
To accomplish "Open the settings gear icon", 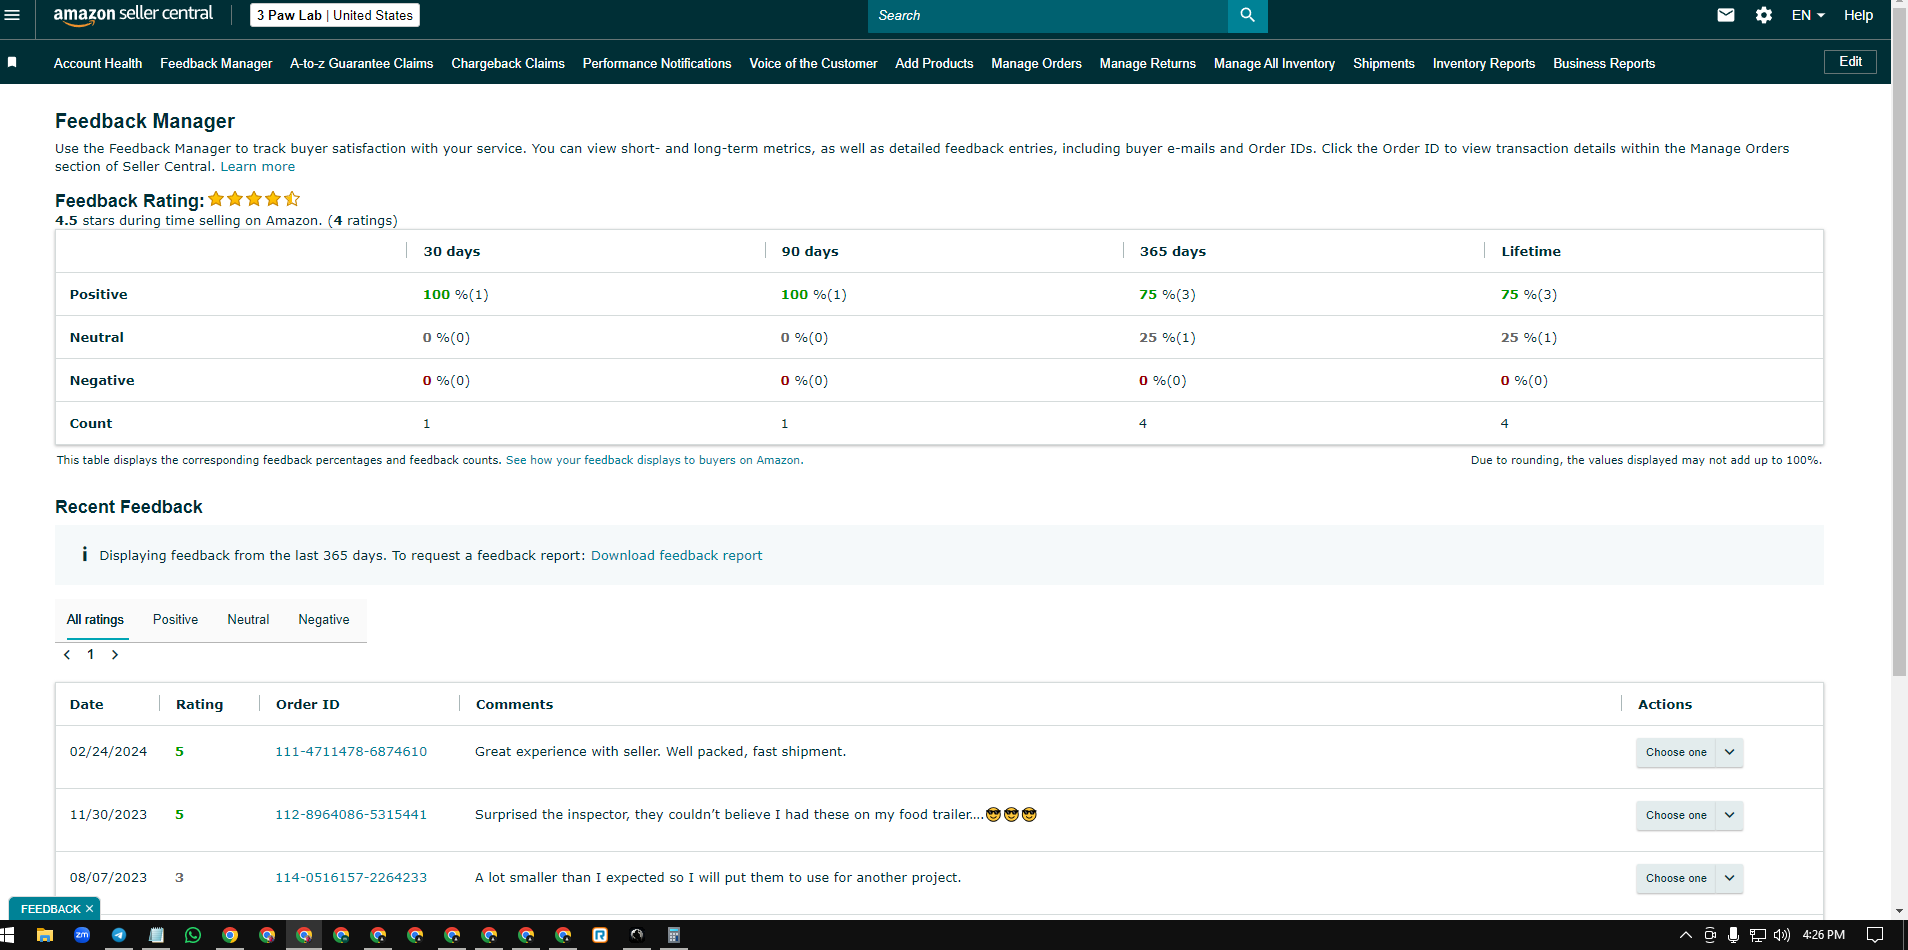I will coord(1764,15).
